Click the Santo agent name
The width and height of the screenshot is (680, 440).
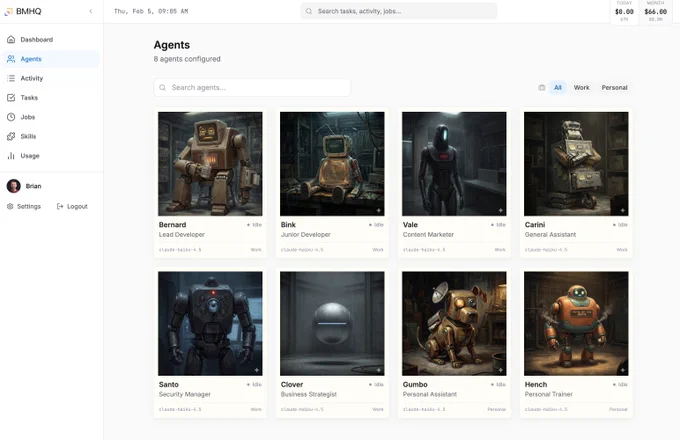point(169,385)
